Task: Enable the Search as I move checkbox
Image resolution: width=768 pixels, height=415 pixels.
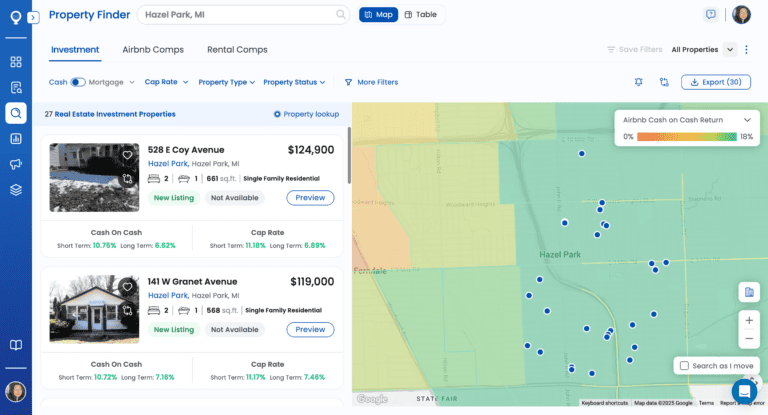Action: (x=684, y=366)
